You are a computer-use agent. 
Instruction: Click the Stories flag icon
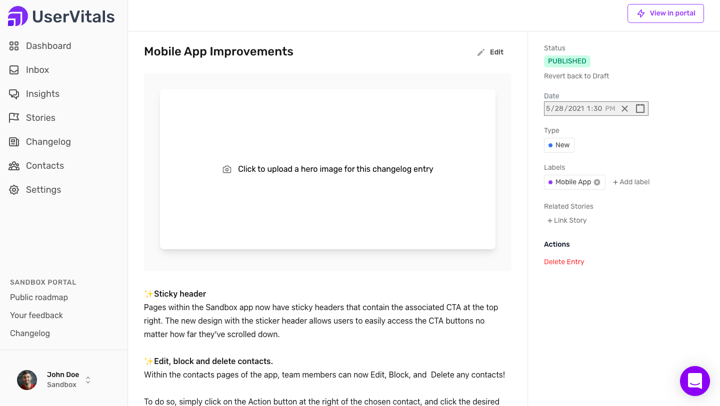[14, 118]
